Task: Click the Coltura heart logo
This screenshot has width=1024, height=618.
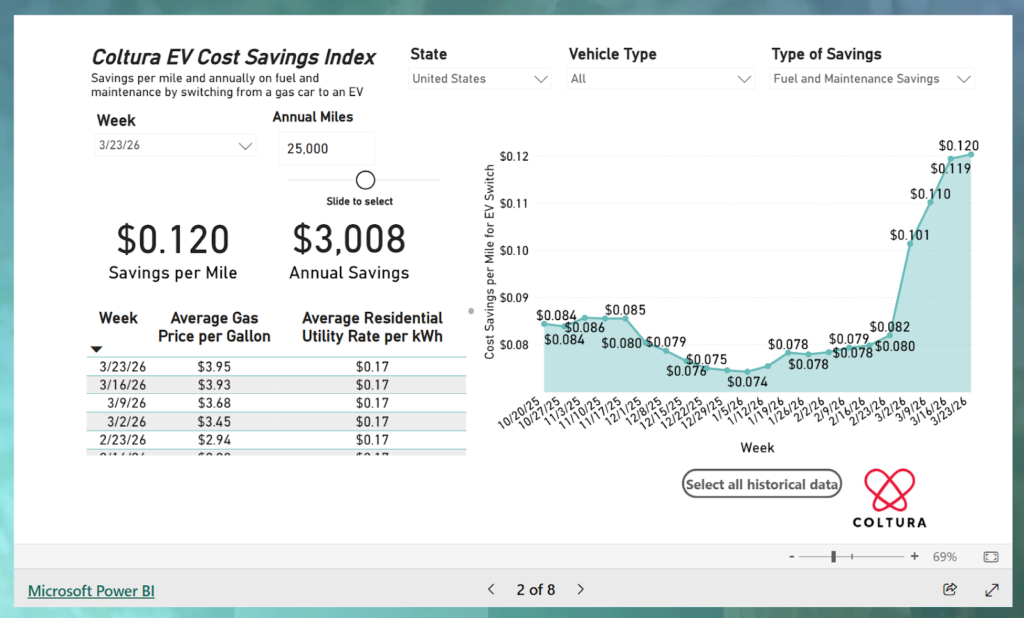Action: (888, 490)
